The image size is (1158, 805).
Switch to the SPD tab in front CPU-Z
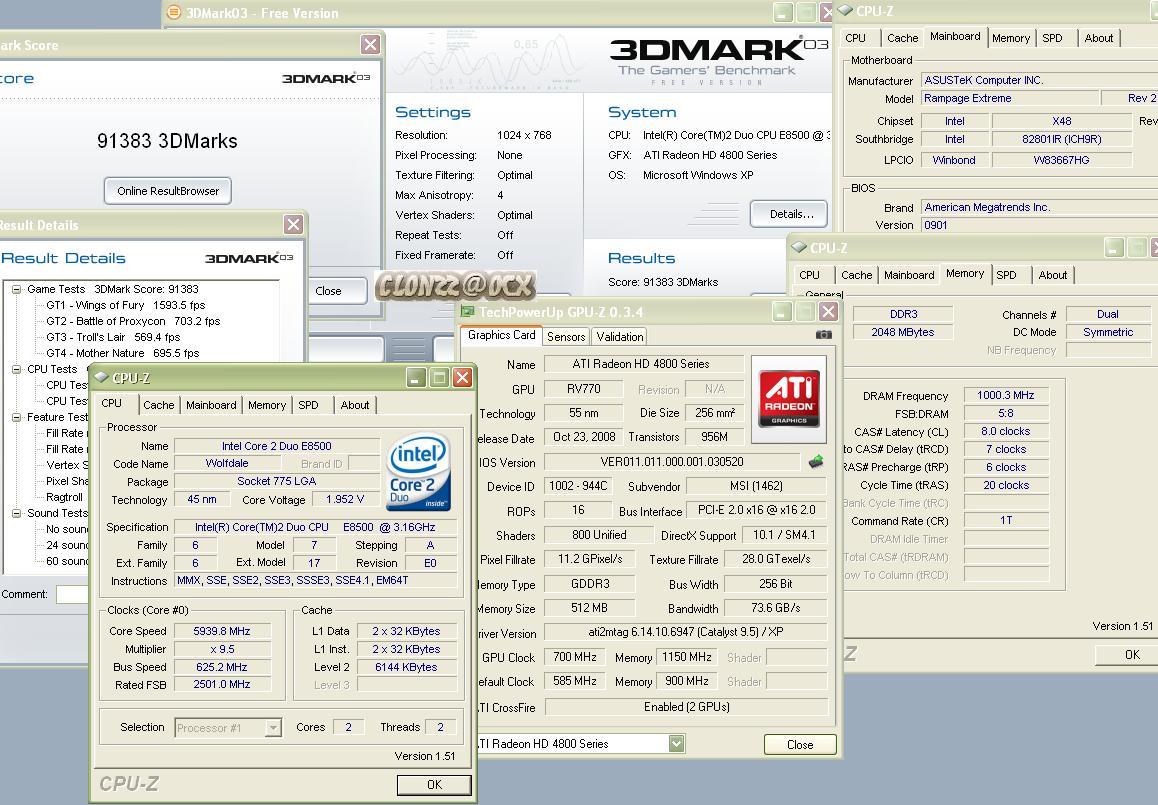309,405
